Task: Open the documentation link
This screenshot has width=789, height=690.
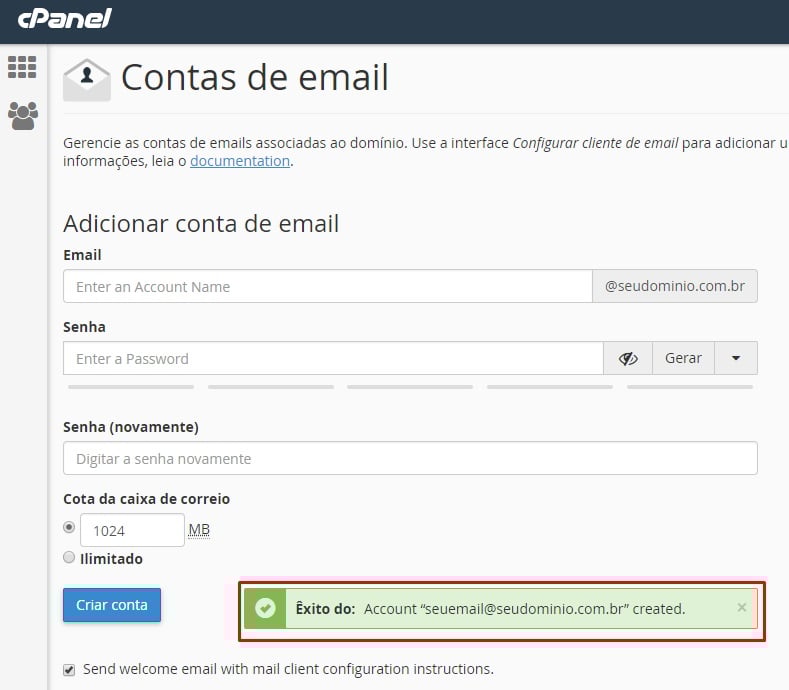Action: click(240, 161)
